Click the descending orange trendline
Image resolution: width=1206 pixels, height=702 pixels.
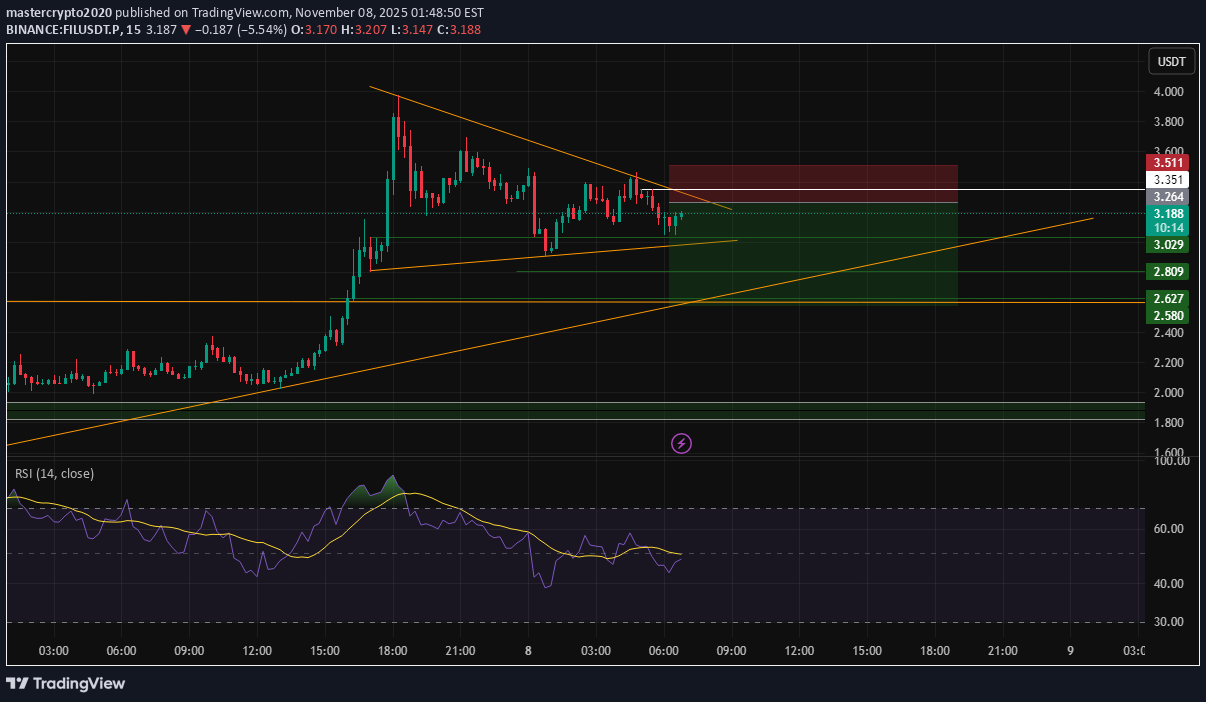pos(550,149)
